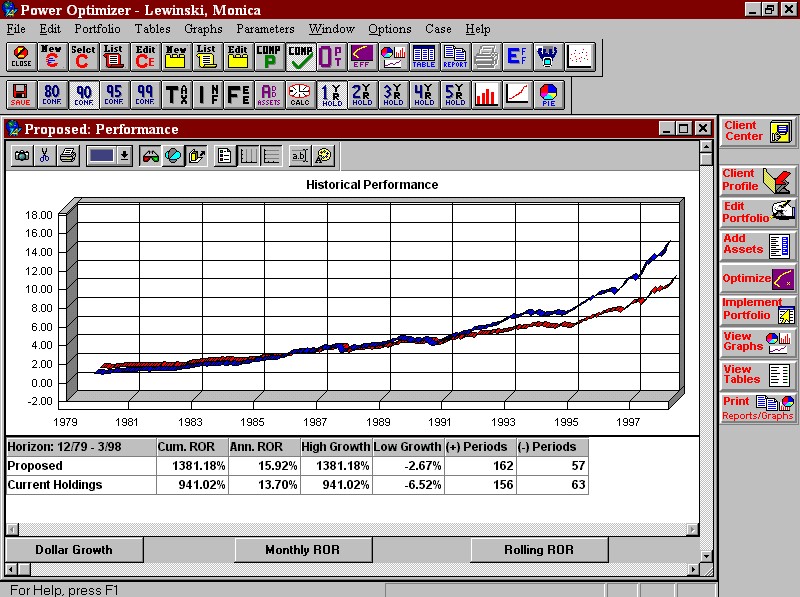Click the Calc calculator icon
Image resolution: width=800 pixels, height=597 pixels.
point(299,95)
